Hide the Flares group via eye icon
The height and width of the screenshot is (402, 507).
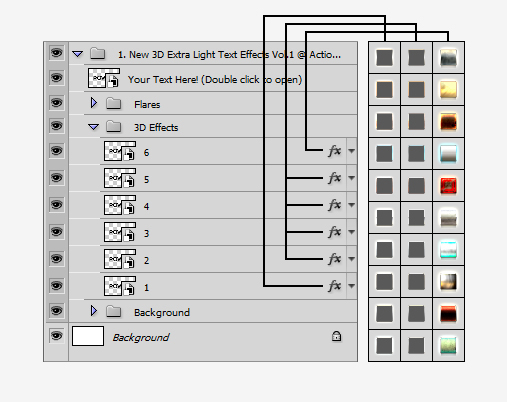point(56,103)
